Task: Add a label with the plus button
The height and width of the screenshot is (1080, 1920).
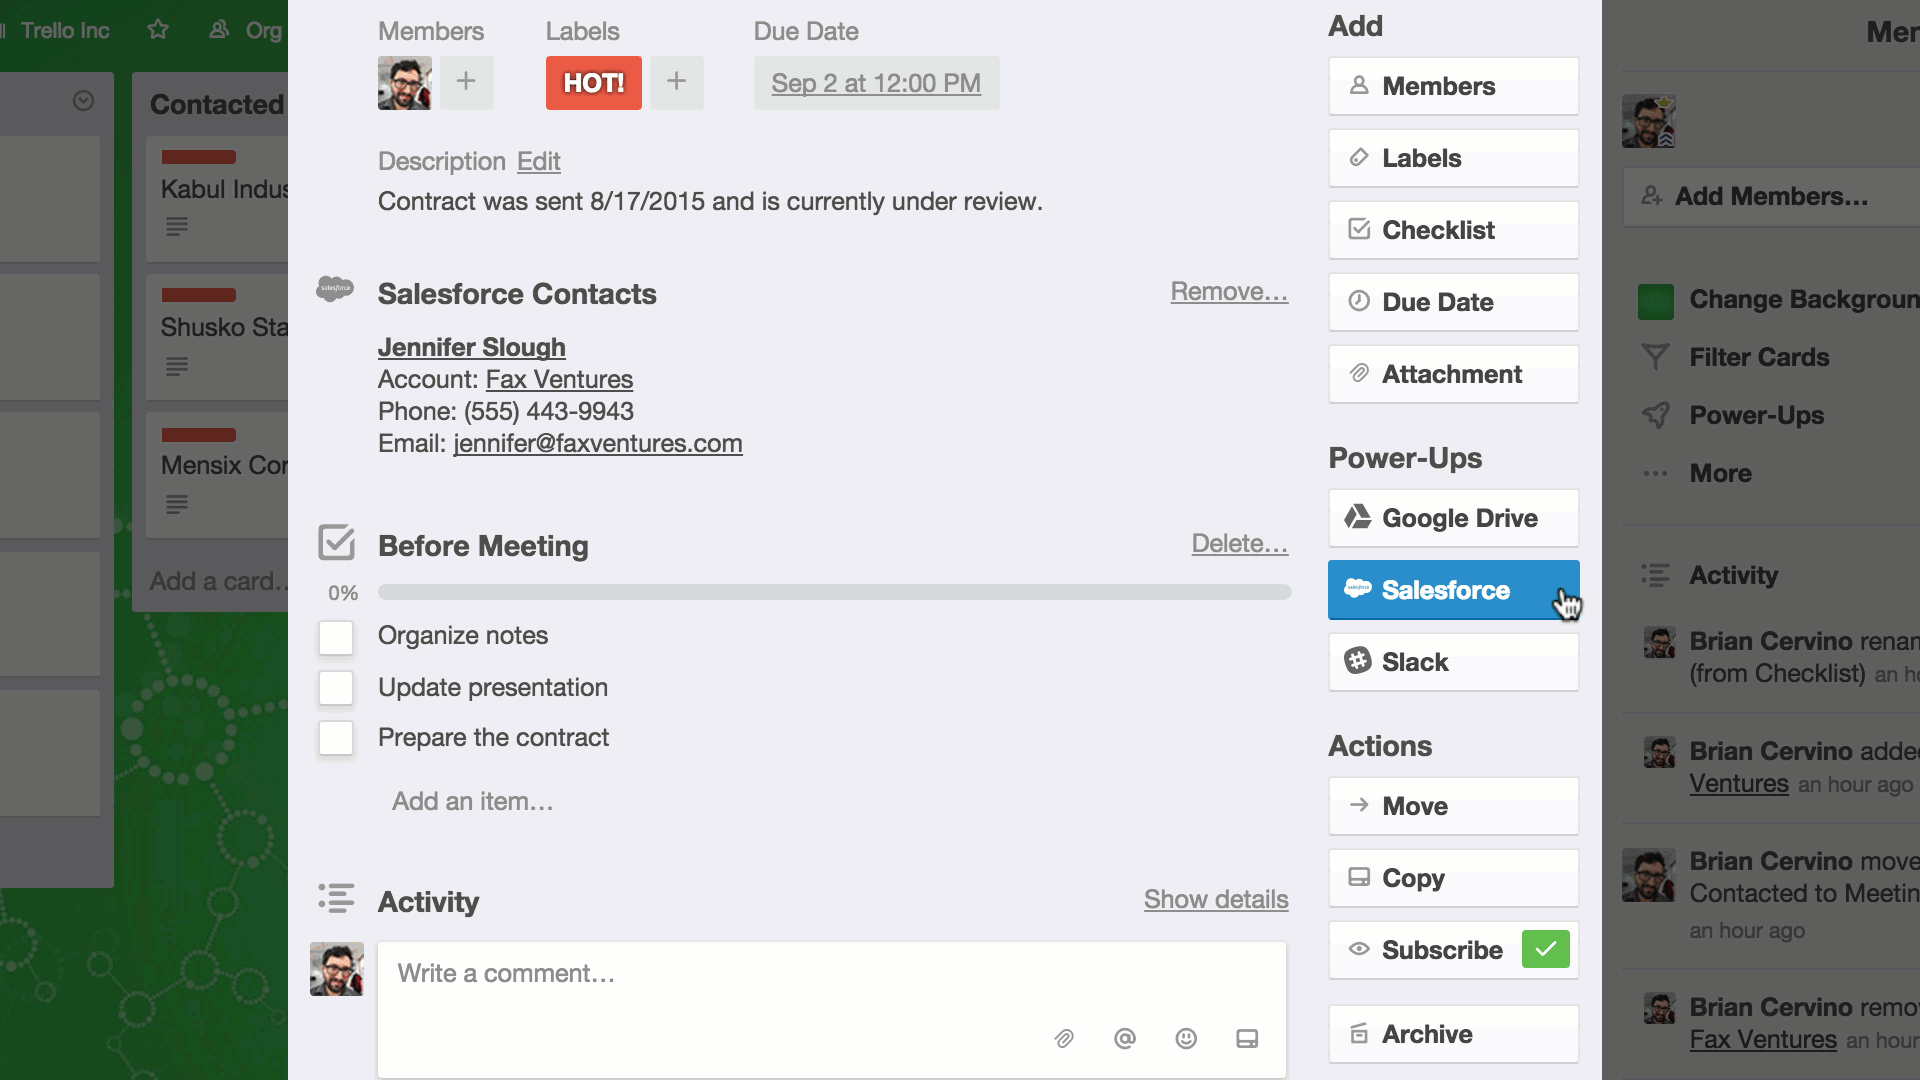Action: click(677, 82)
